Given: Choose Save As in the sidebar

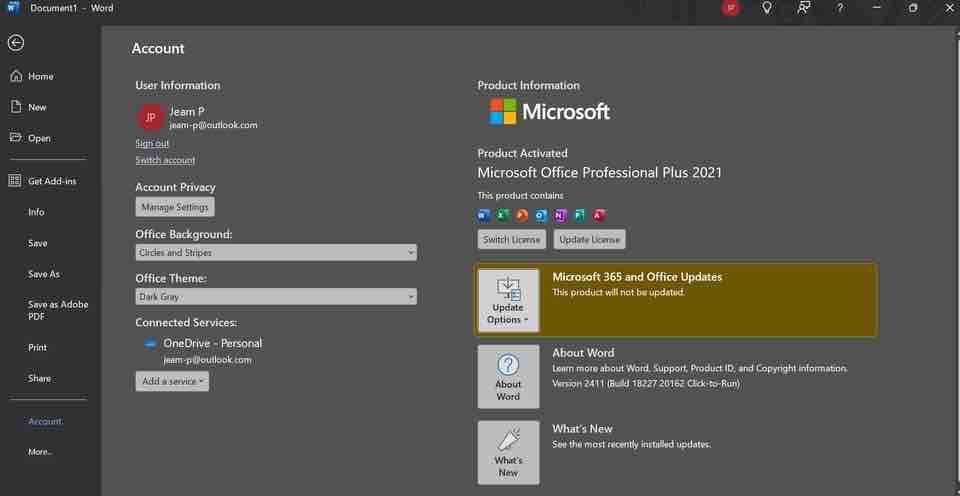Looking at the screenshot, I should pyautogui.click(x=44, y=274).
